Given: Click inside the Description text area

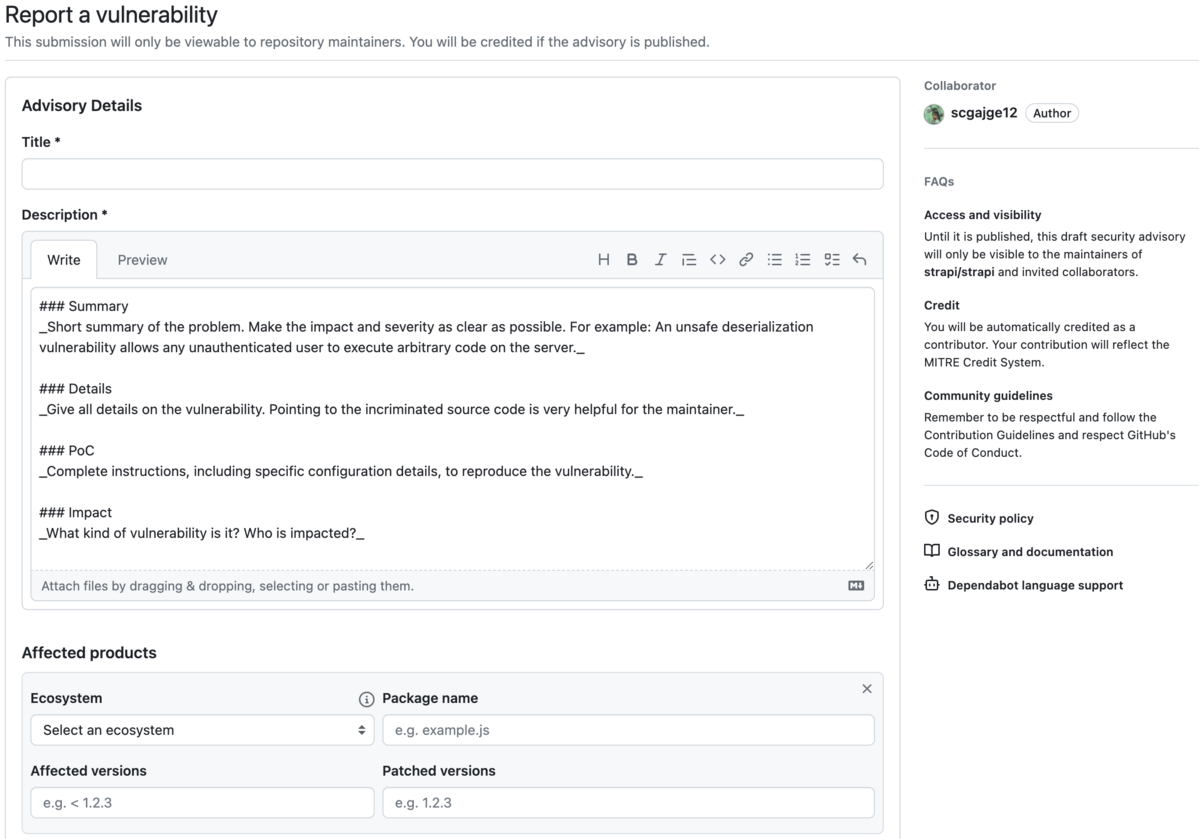Looking at the screenshot, I should [x=452, y=429].
